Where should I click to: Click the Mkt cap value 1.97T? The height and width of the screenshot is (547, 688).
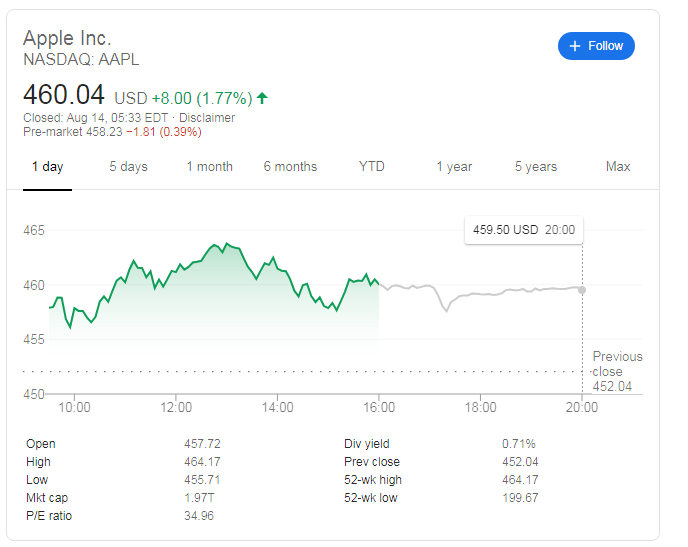(199, 498)
